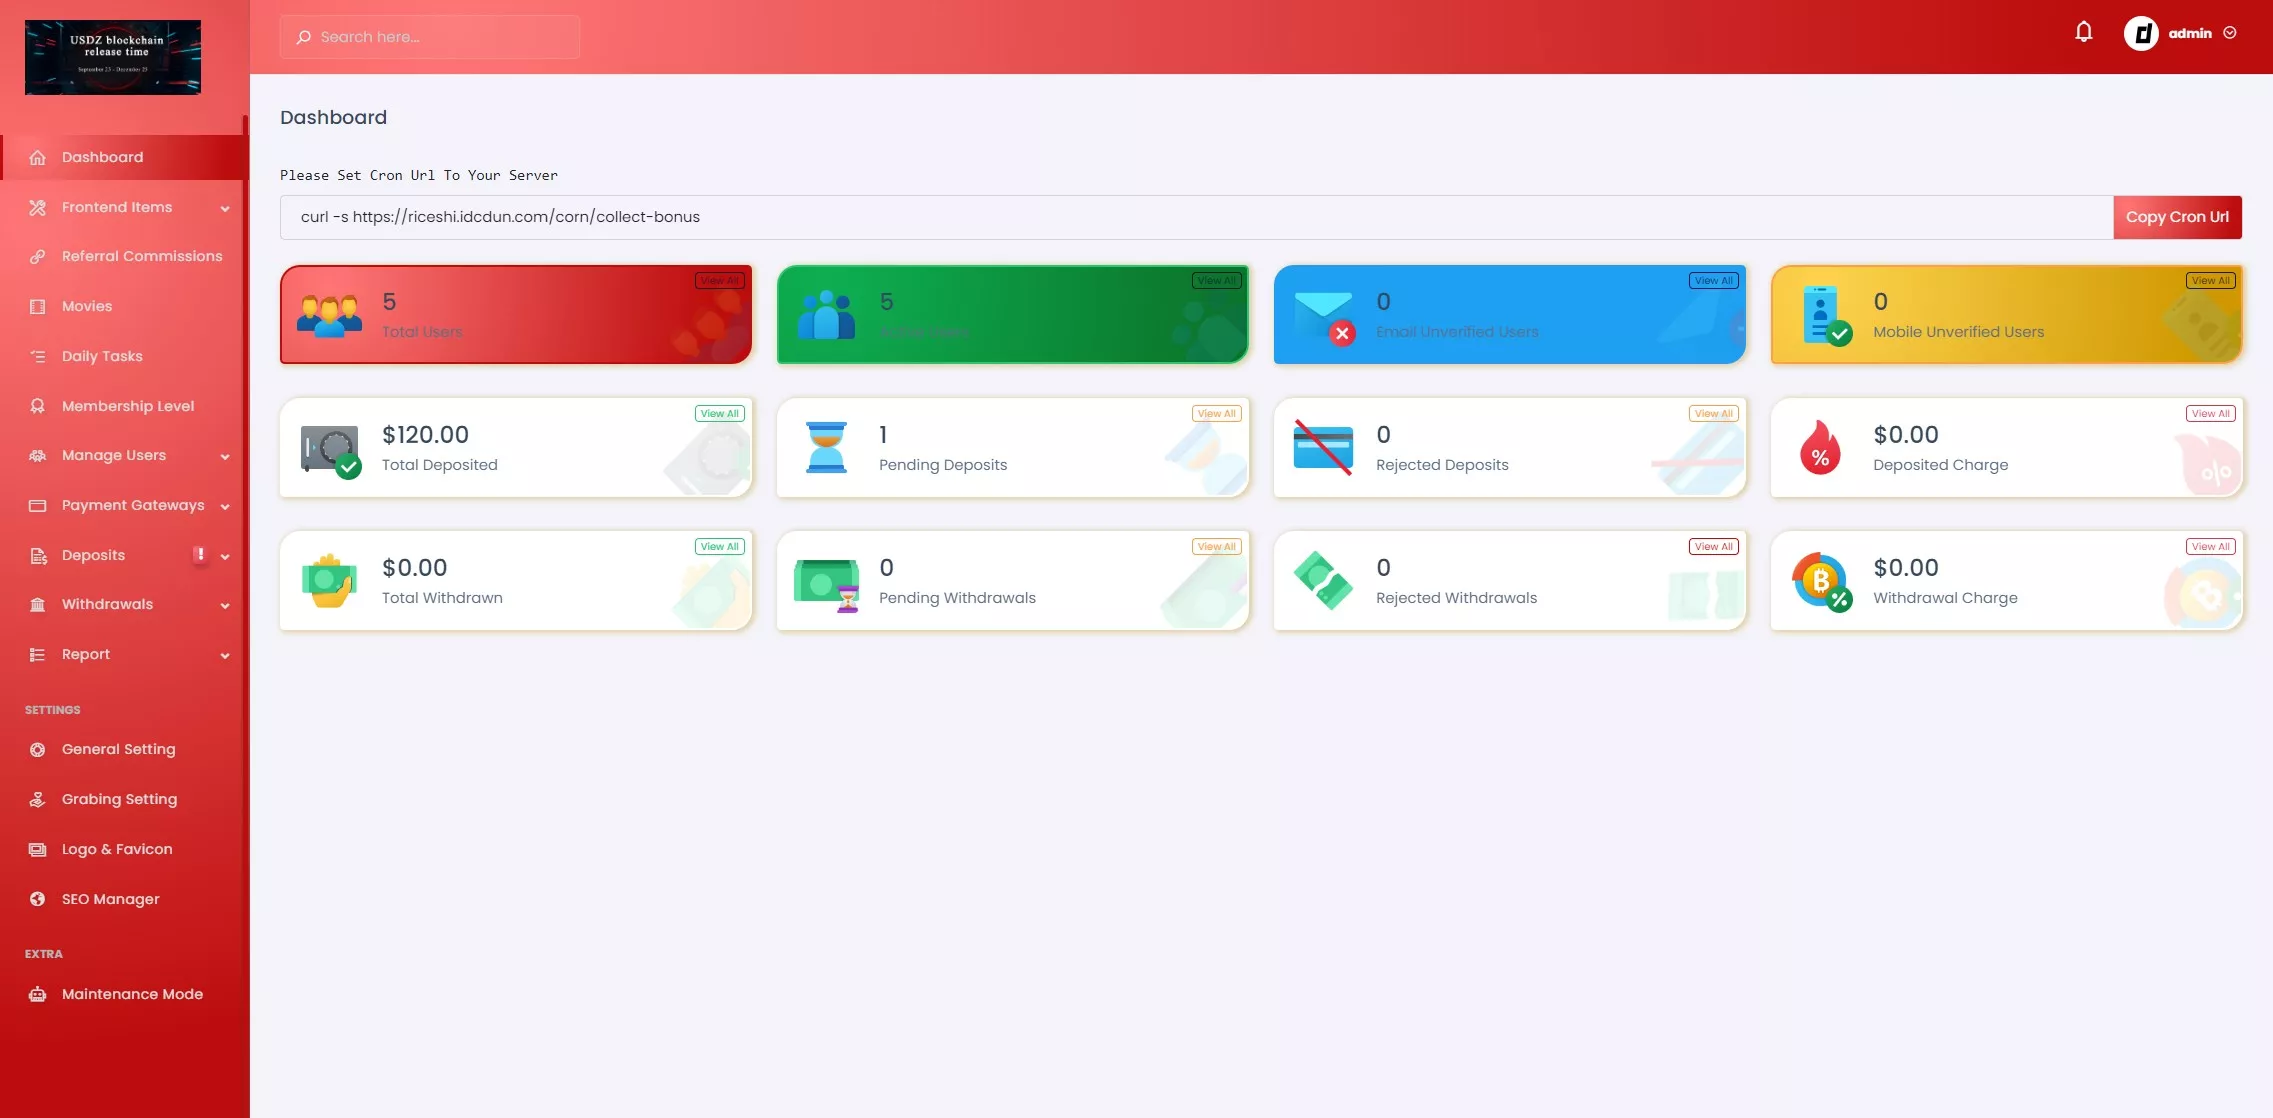Click the Total Users people icon

click(329, 315)
